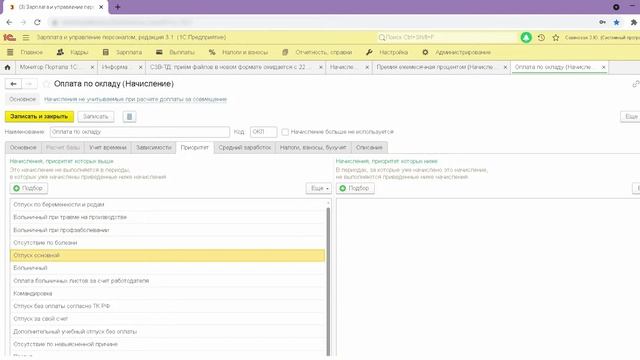Select row Командировка
Image resolution: width=640 pixels, height=360 pixels.
pos(167,293)
